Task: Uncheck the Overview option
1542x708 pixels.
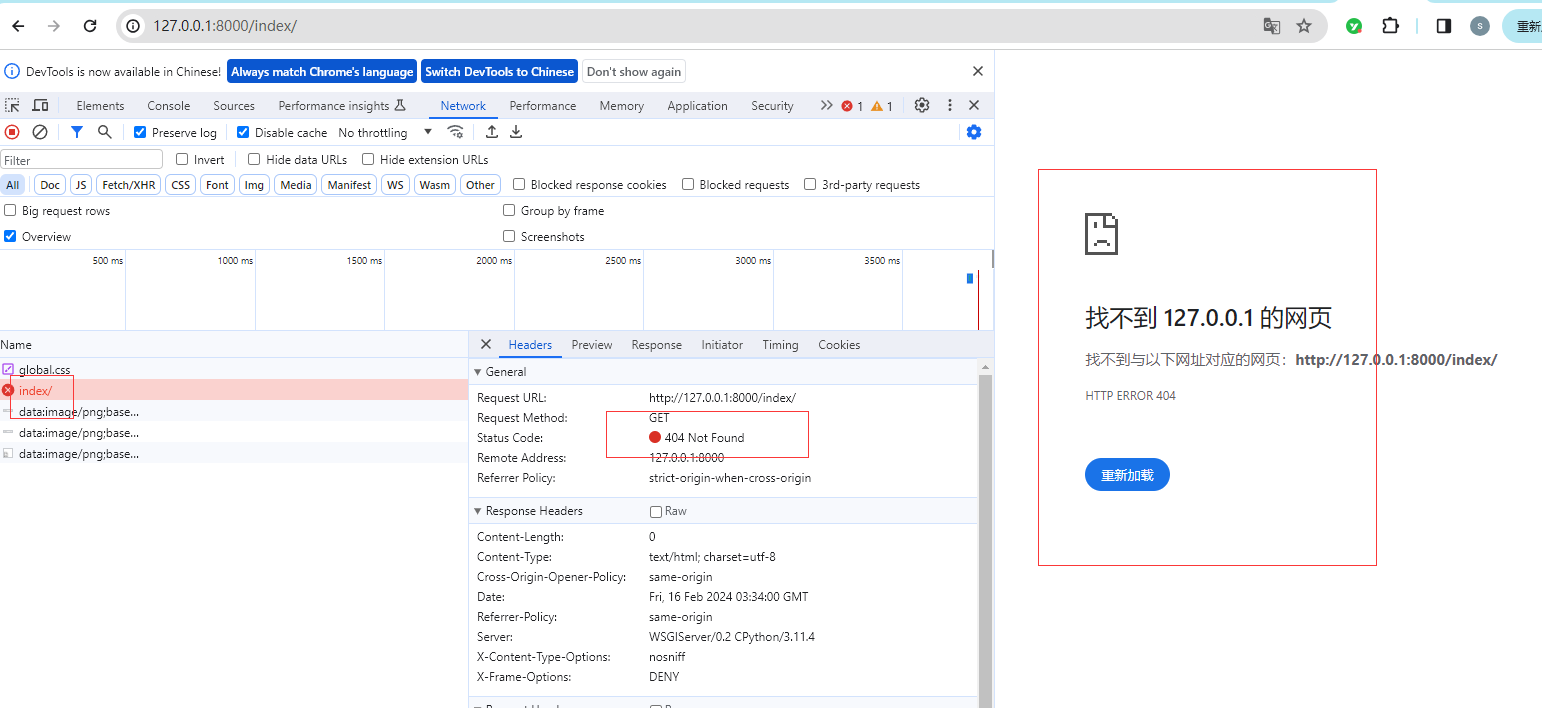Action: [x=10, y=236]
